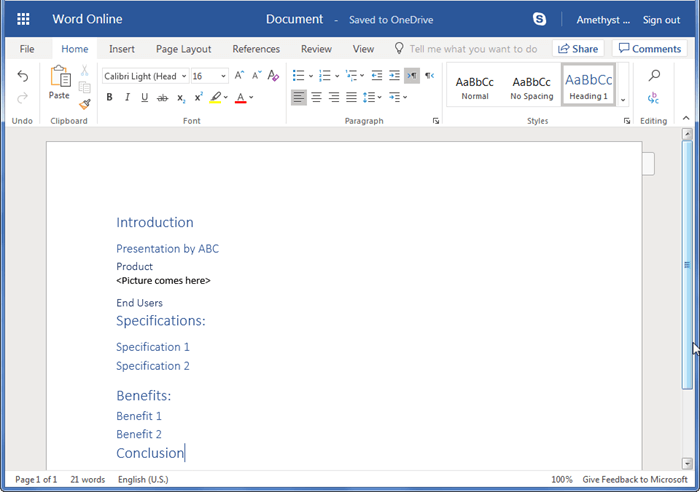Open the Find magnifier in Editing
This screenshot has height=492, width=700.
click(x=654, y=76)
